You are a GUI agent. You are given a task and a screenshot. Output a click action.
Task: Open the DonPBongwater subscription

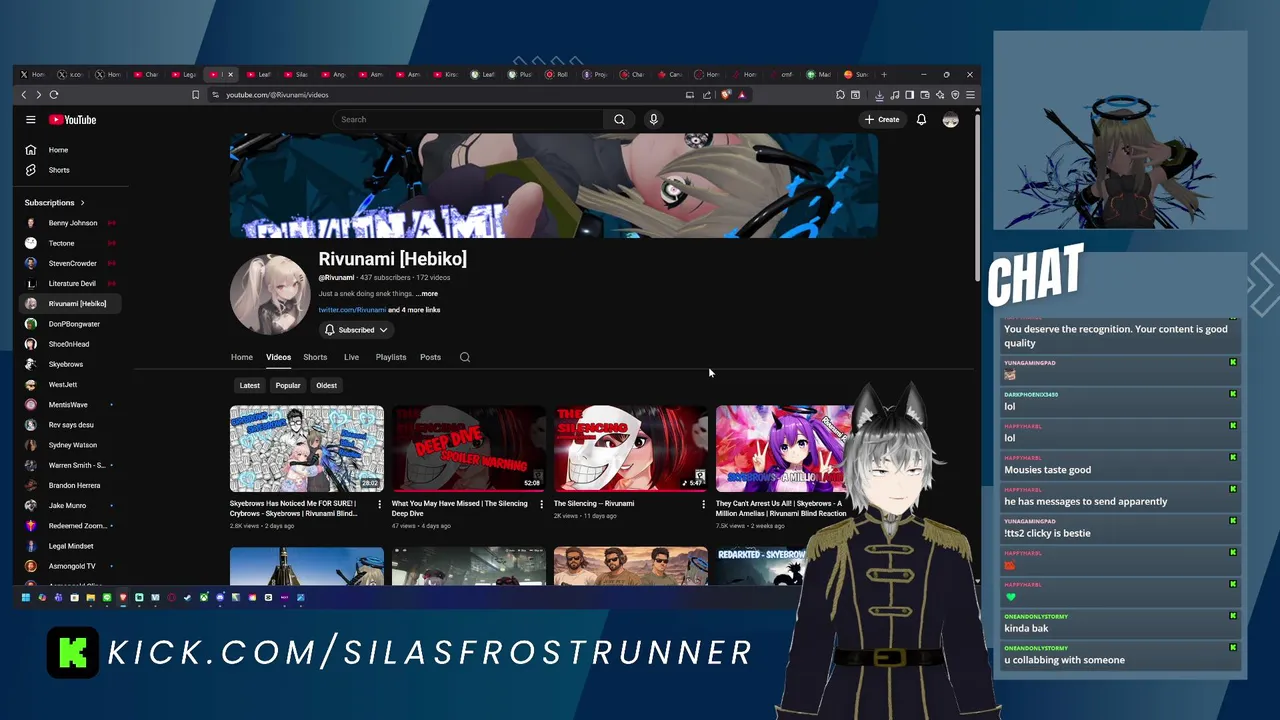point(71,324)
